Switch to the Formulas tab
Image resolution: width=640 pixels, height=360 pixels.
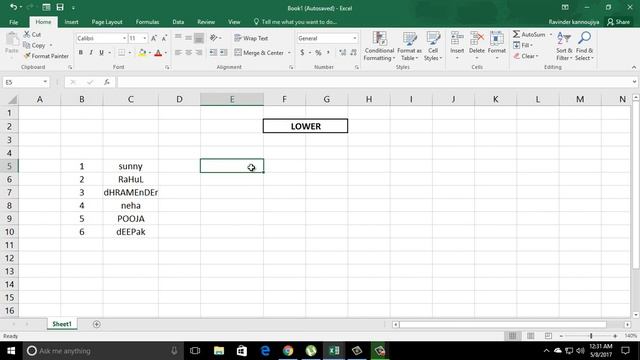tap(147, 22)
